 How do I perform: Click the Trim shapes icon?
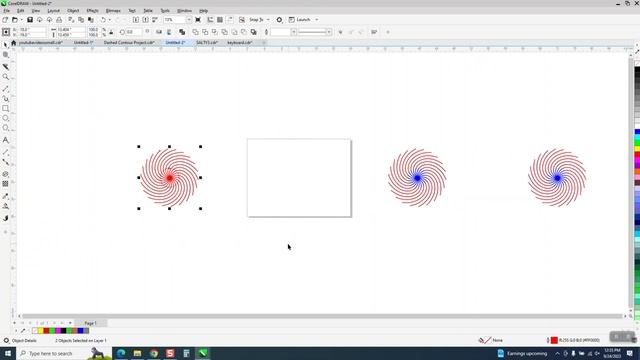tap(205, 32)
